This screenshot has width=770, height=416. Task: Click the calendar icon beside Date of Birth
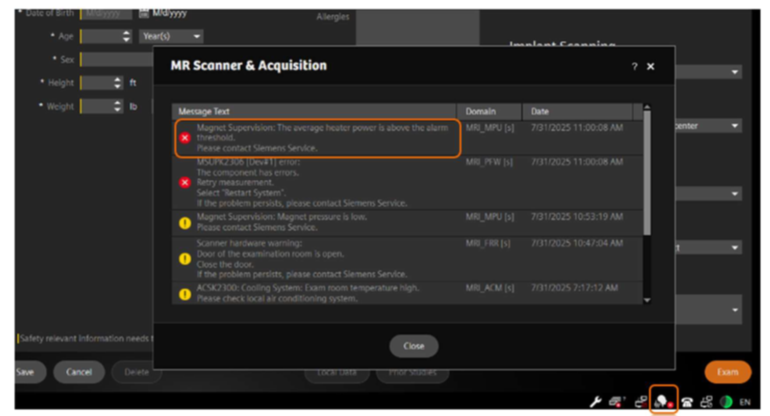tap(143, 13)
